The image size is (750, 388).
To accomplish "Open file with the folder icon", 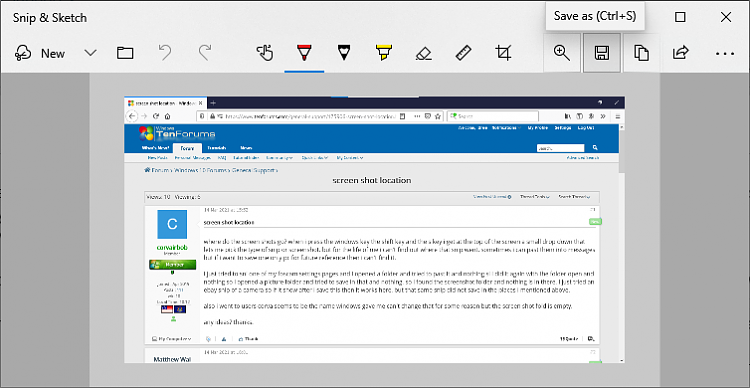I will coord(125,53).
